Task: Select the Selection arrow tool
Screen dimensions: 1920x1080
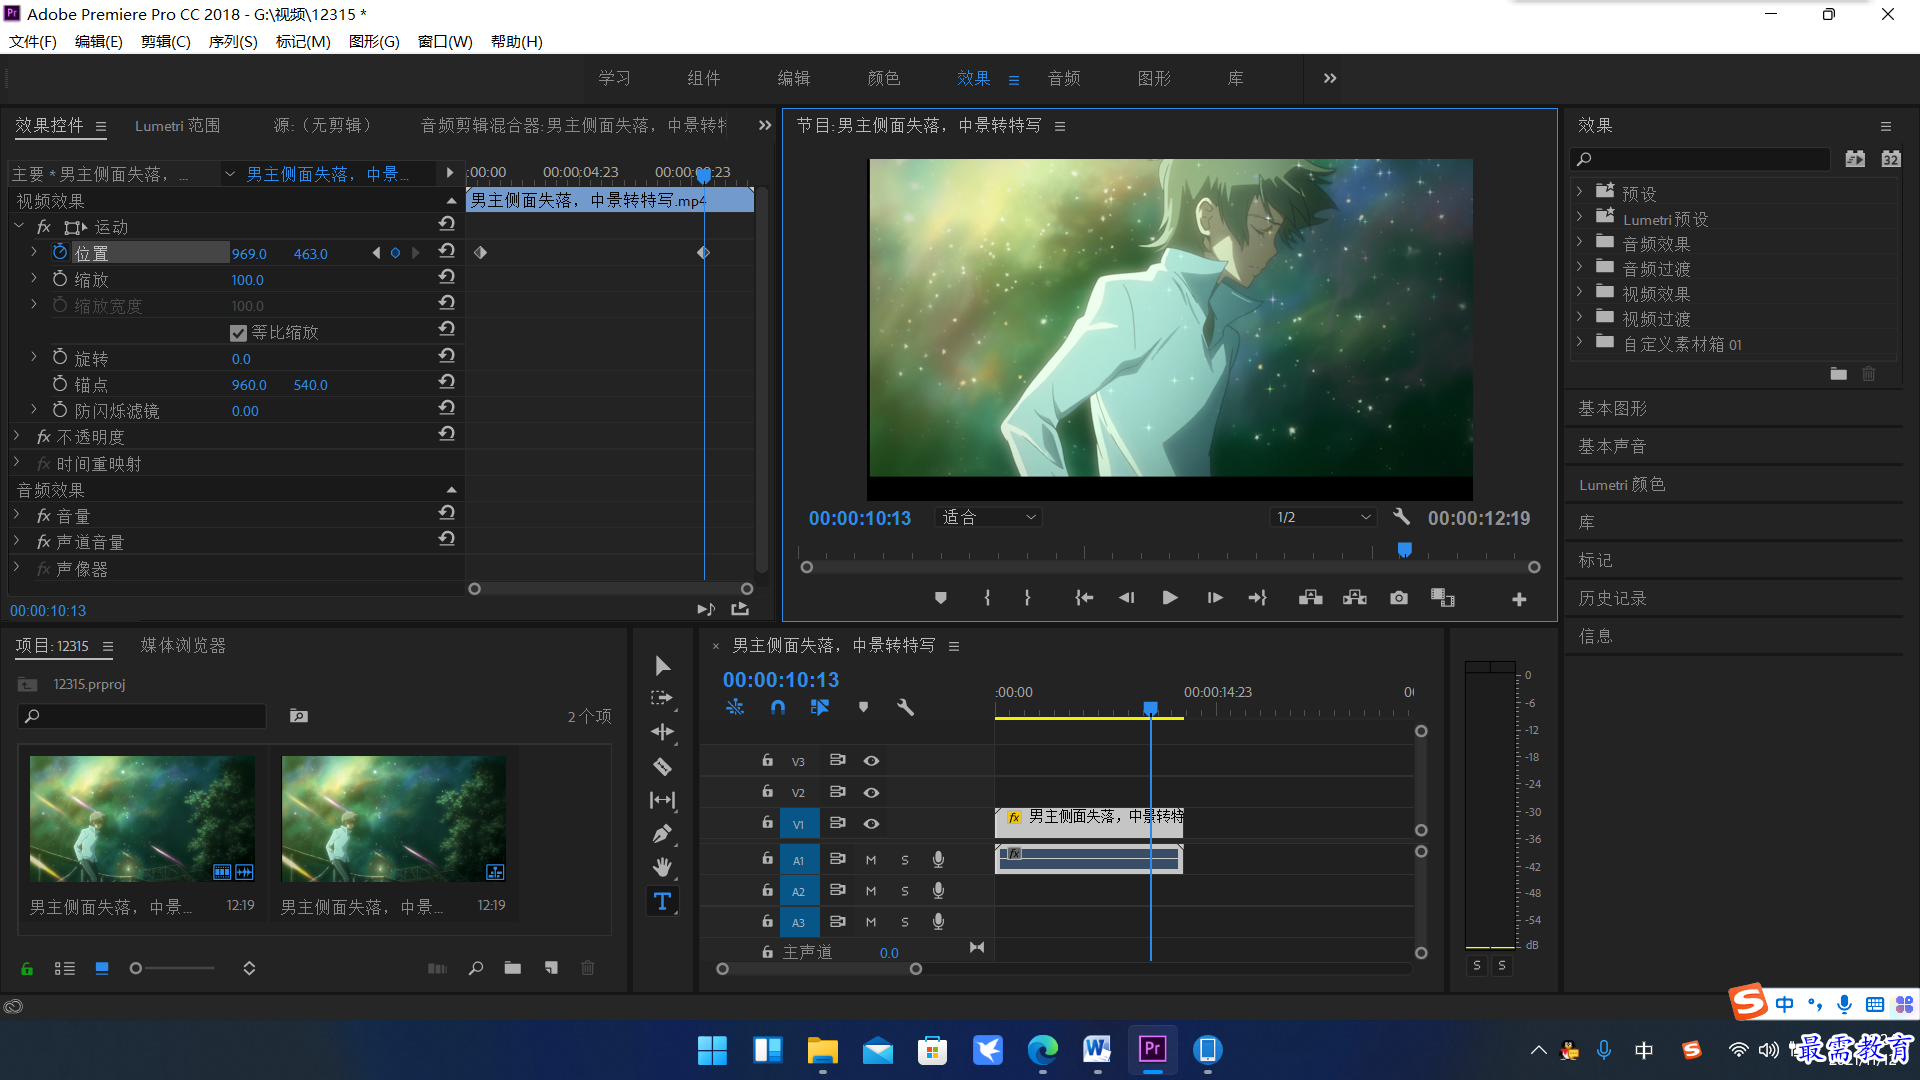Action: [662, 666]
